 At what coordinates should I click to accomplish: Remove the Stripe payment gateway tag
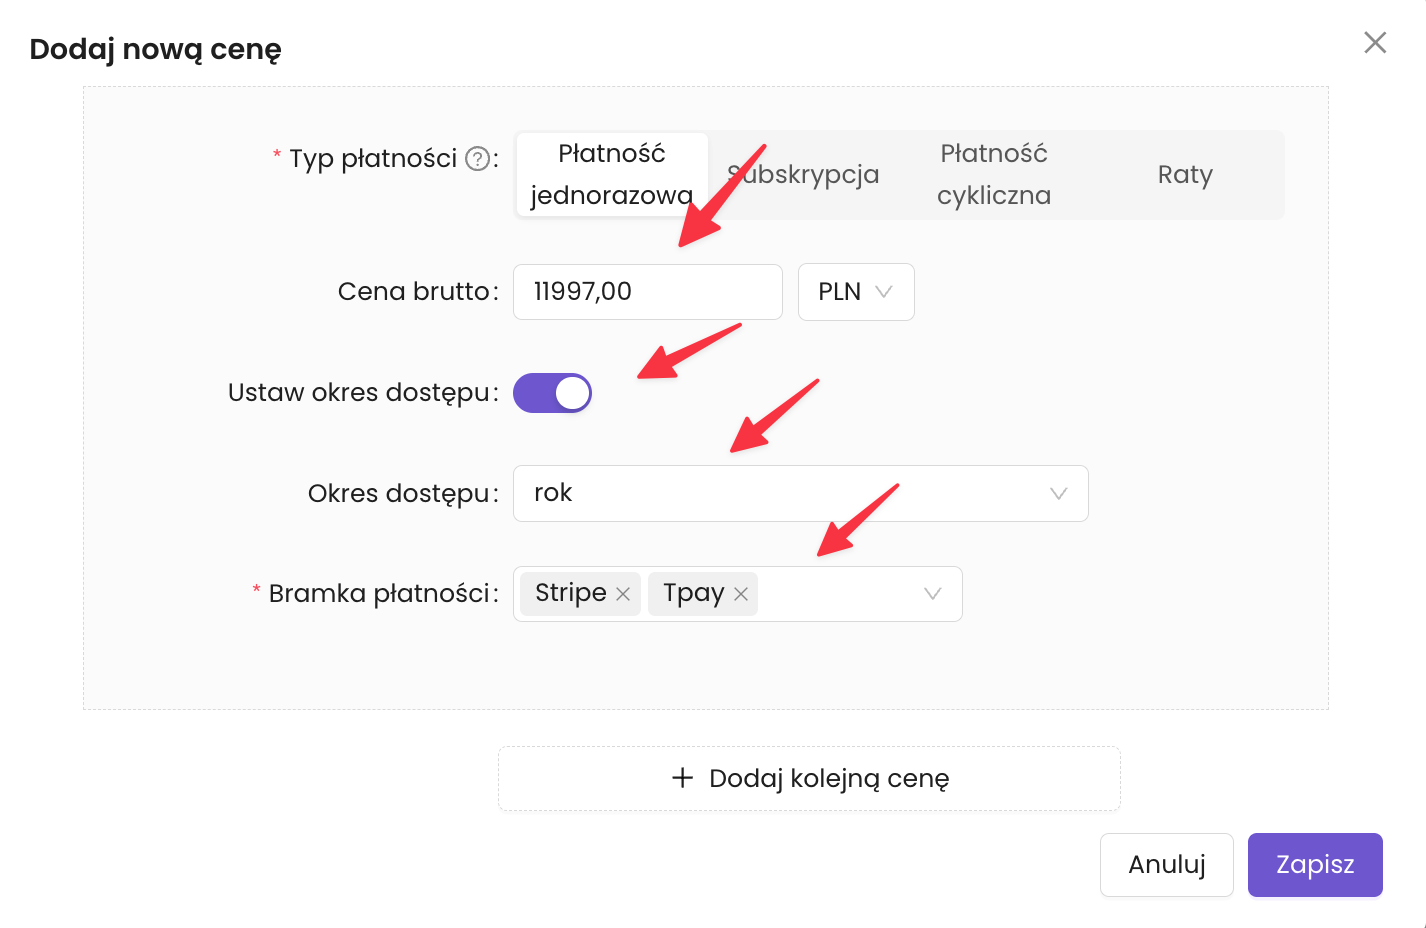coord(623,594)
